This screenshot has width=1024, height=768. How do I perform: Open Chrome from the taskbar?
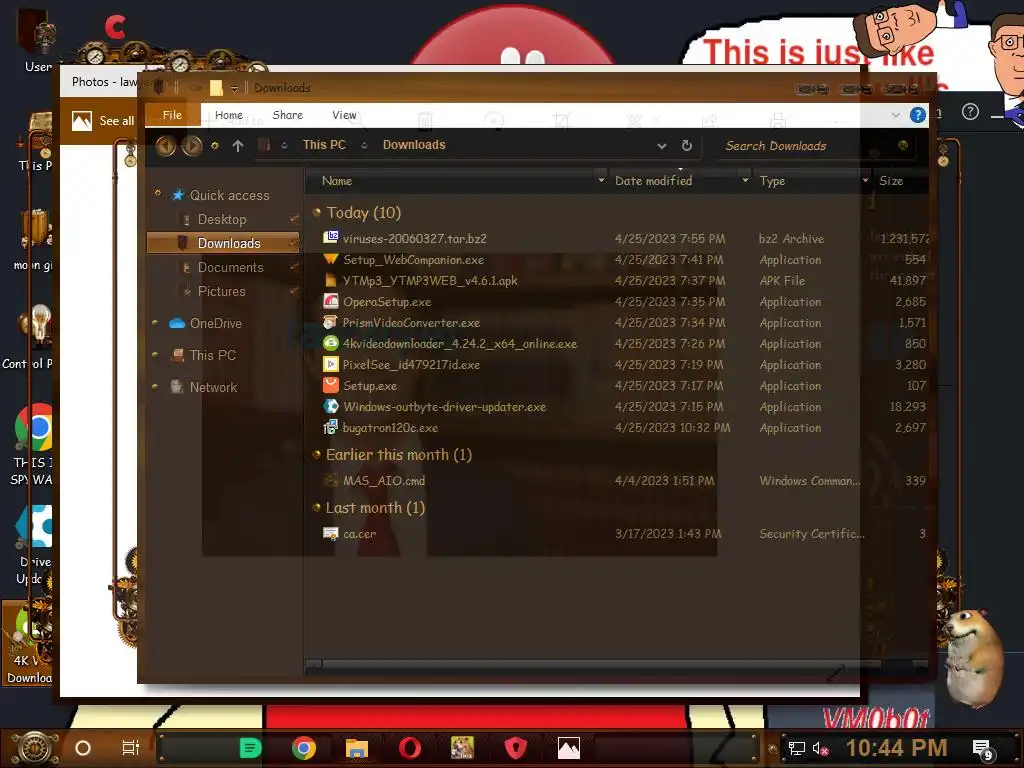pyautogui.click(x=304, y=748)
